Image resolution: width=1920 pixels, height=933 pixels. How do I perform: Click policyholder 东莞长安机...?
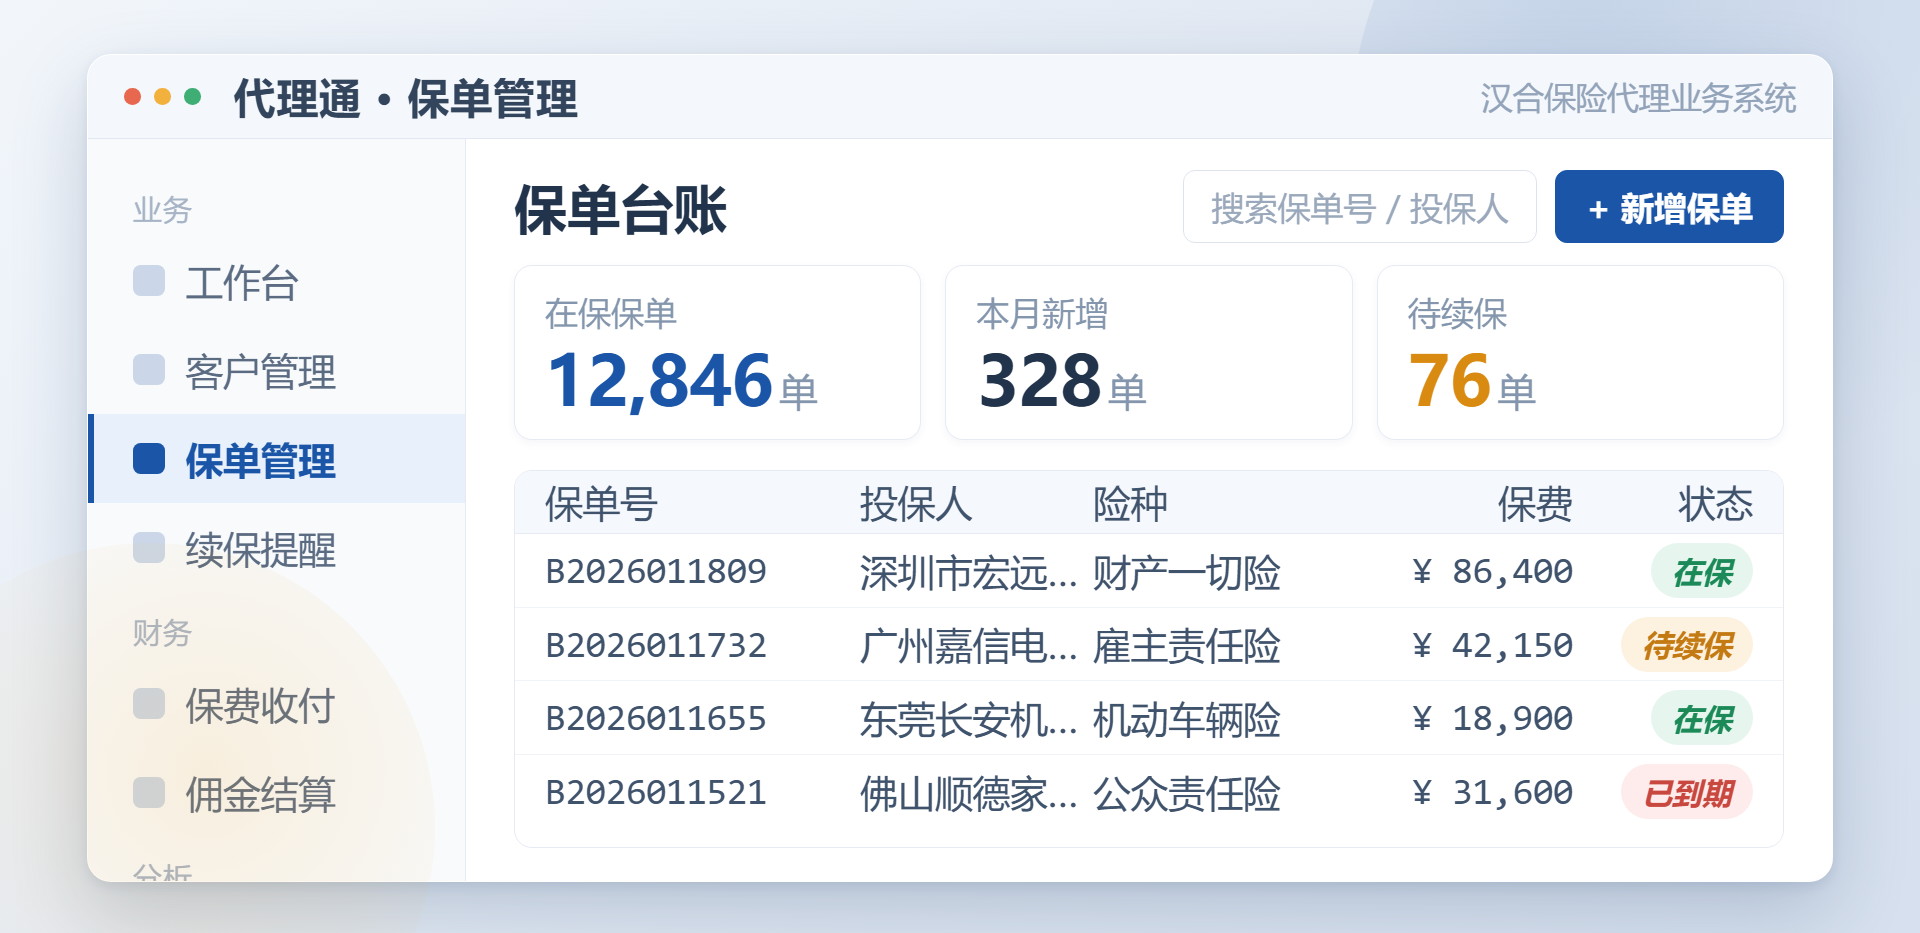968,719
